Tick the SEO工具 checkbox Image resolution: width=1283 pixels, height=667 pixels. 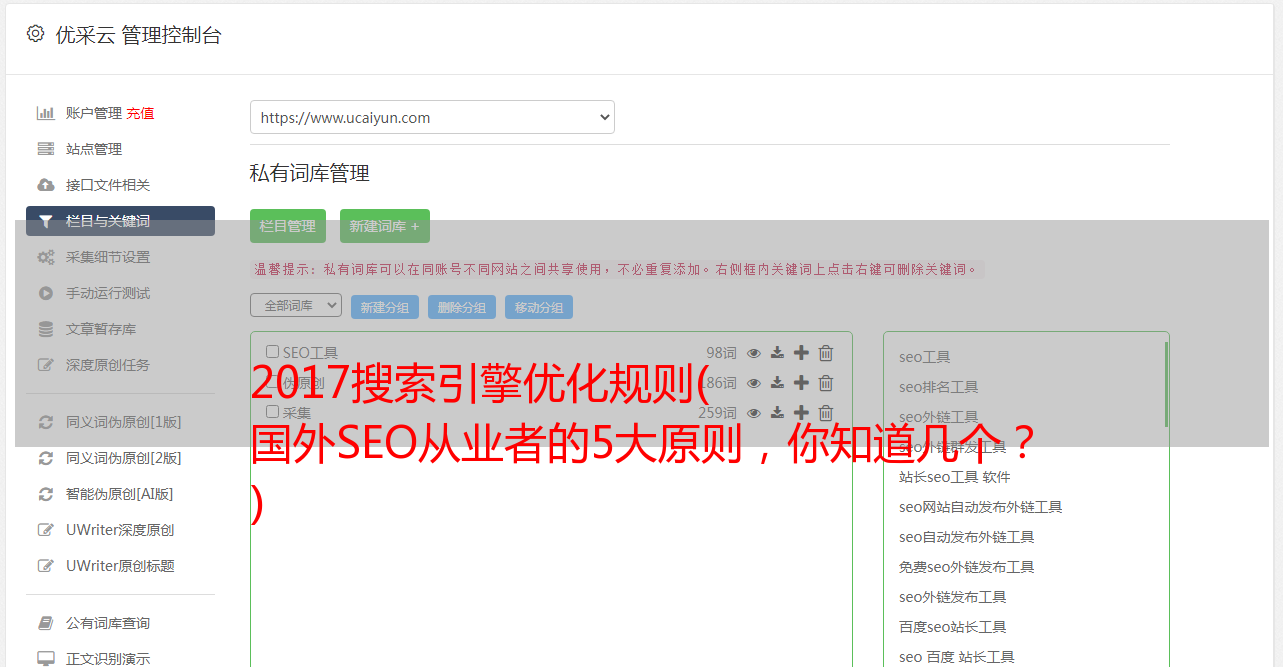272,352
